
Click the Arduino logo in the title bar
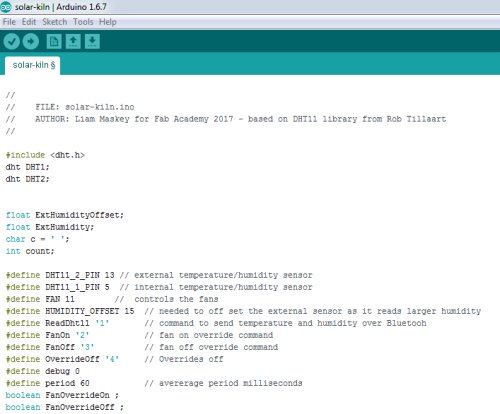coord(6,7)
